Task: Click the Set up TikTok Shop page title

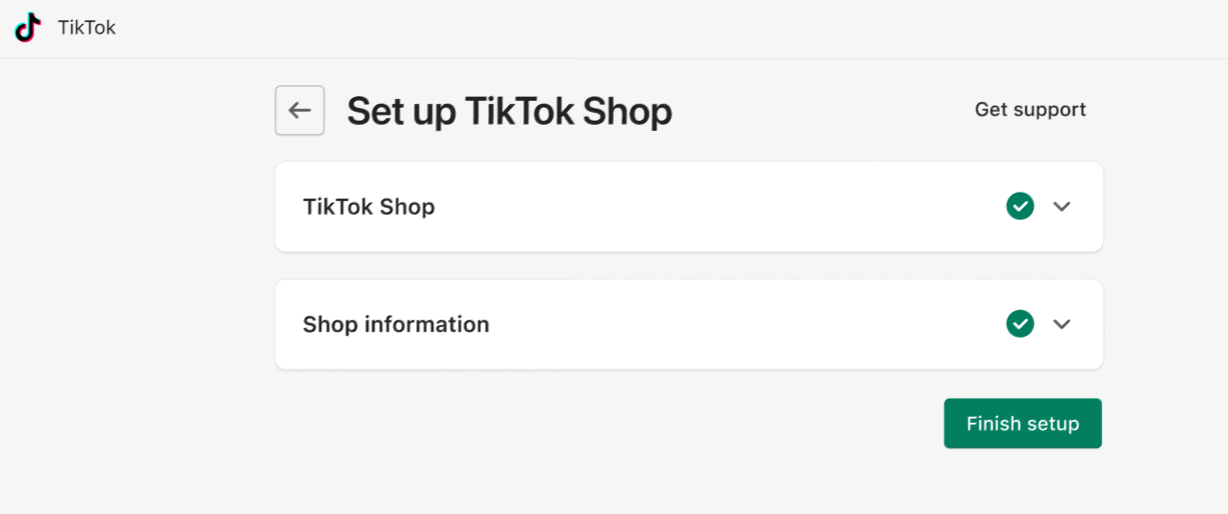Action: (509, 111)
